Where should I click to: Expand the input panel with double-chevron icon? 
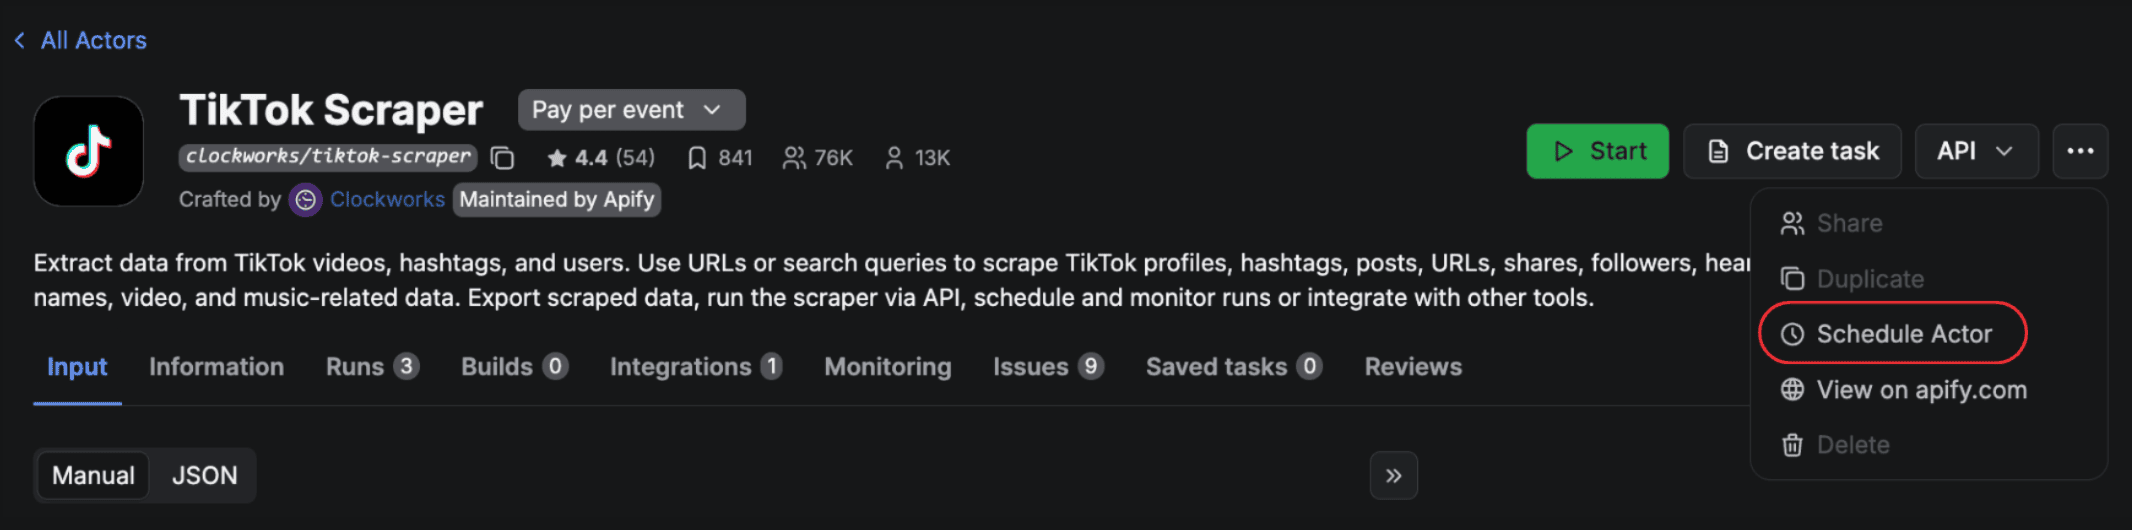[x=1393, y=476]
